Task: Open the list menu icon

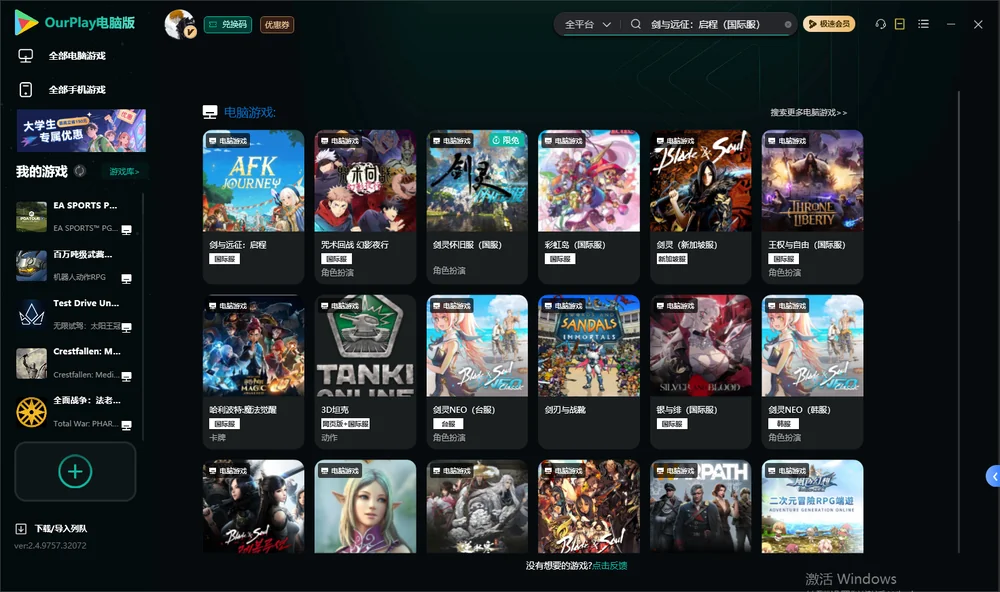Action: [923, 24]
